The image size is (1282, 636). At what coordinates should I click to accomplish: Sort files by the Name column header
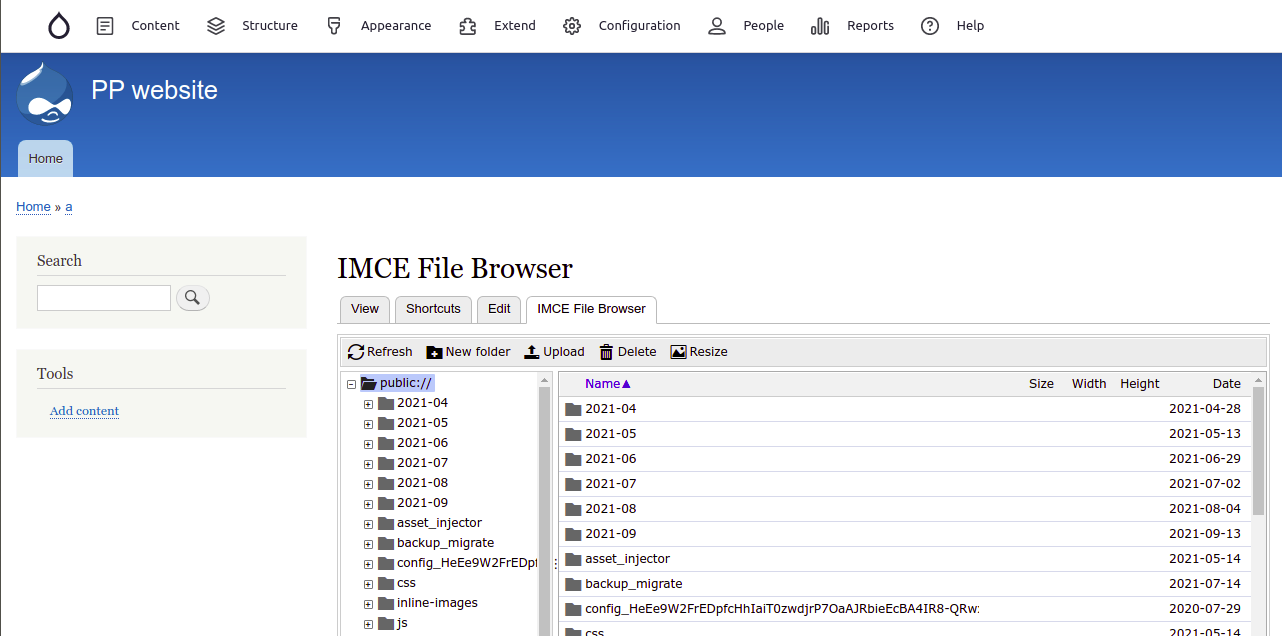click(603, 383)
